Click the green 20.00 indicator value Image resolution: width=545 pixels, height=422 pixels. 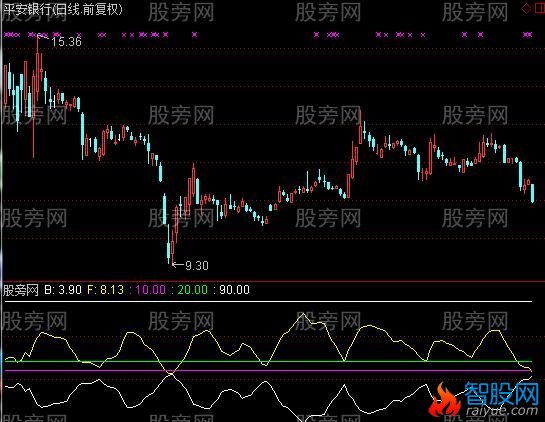193,290
